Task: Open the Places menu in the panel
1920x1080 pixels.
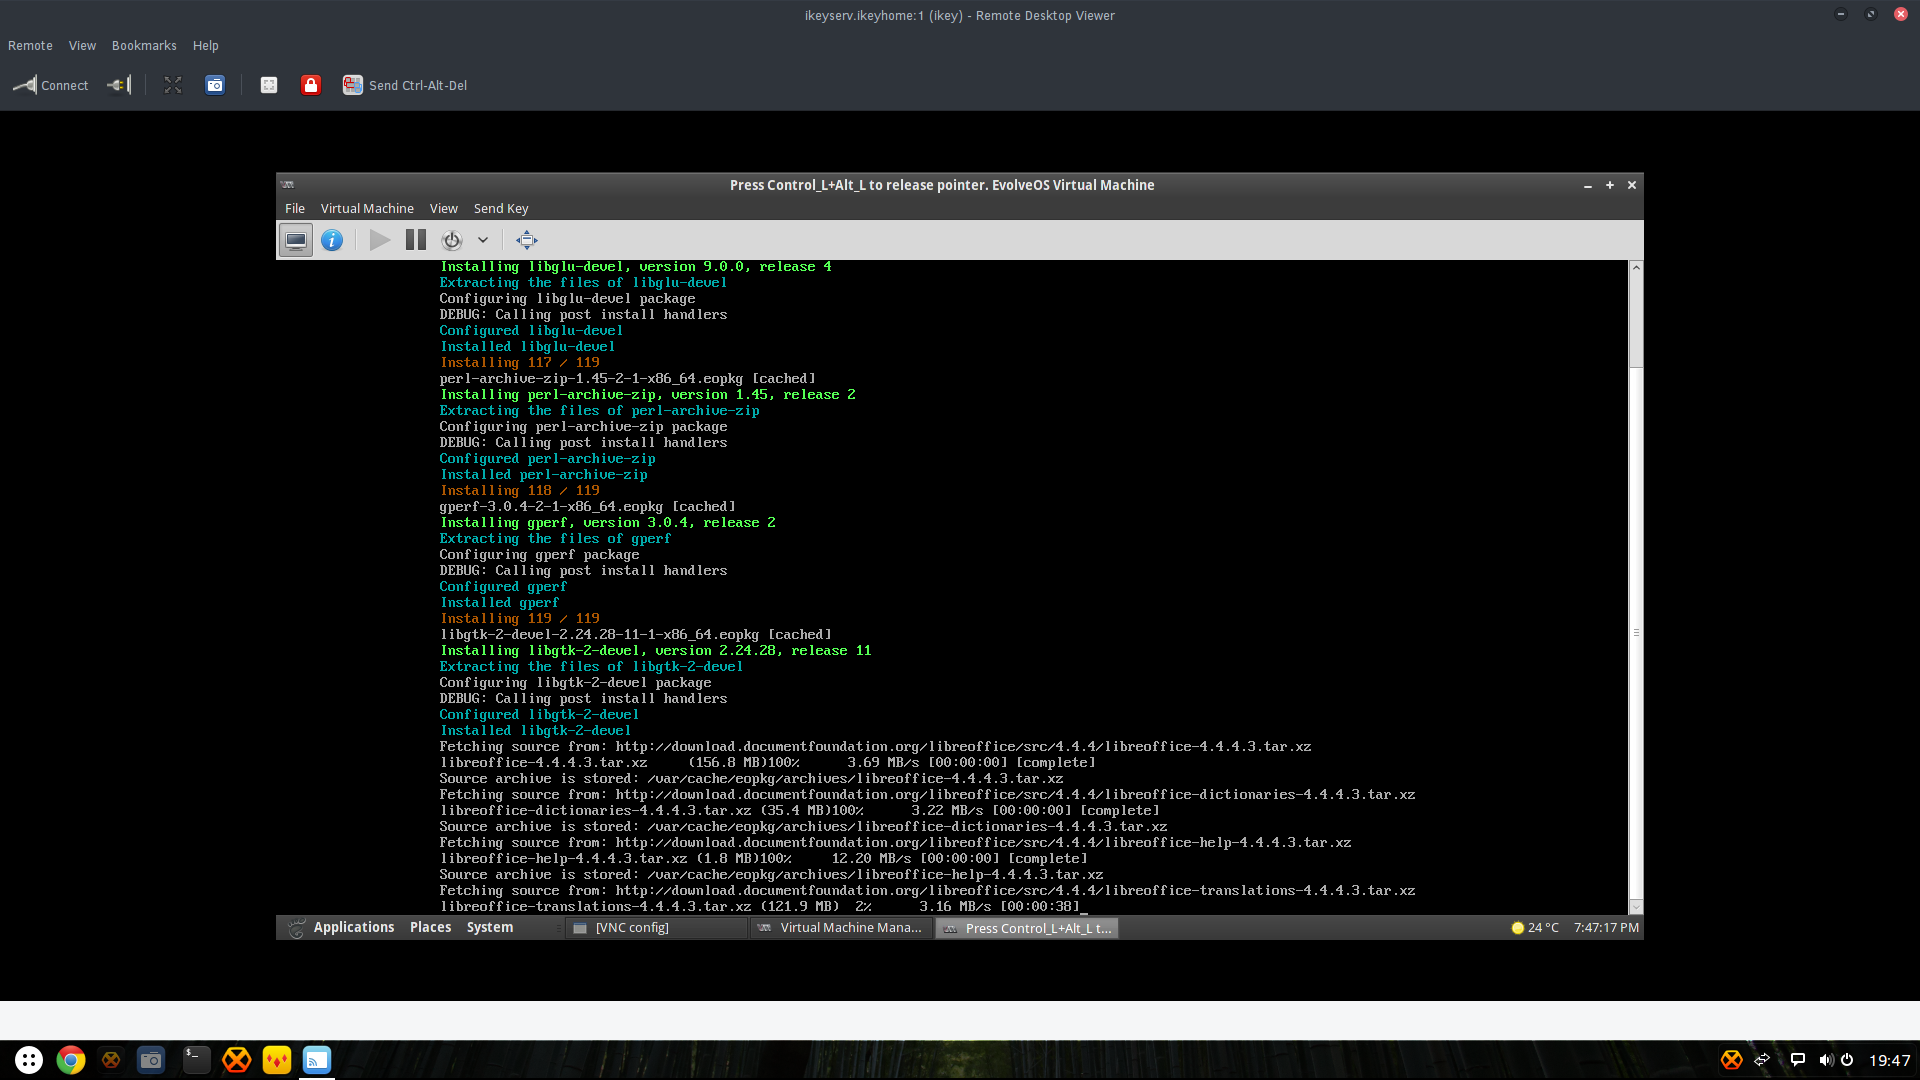Action: click(x=431, y=928)
